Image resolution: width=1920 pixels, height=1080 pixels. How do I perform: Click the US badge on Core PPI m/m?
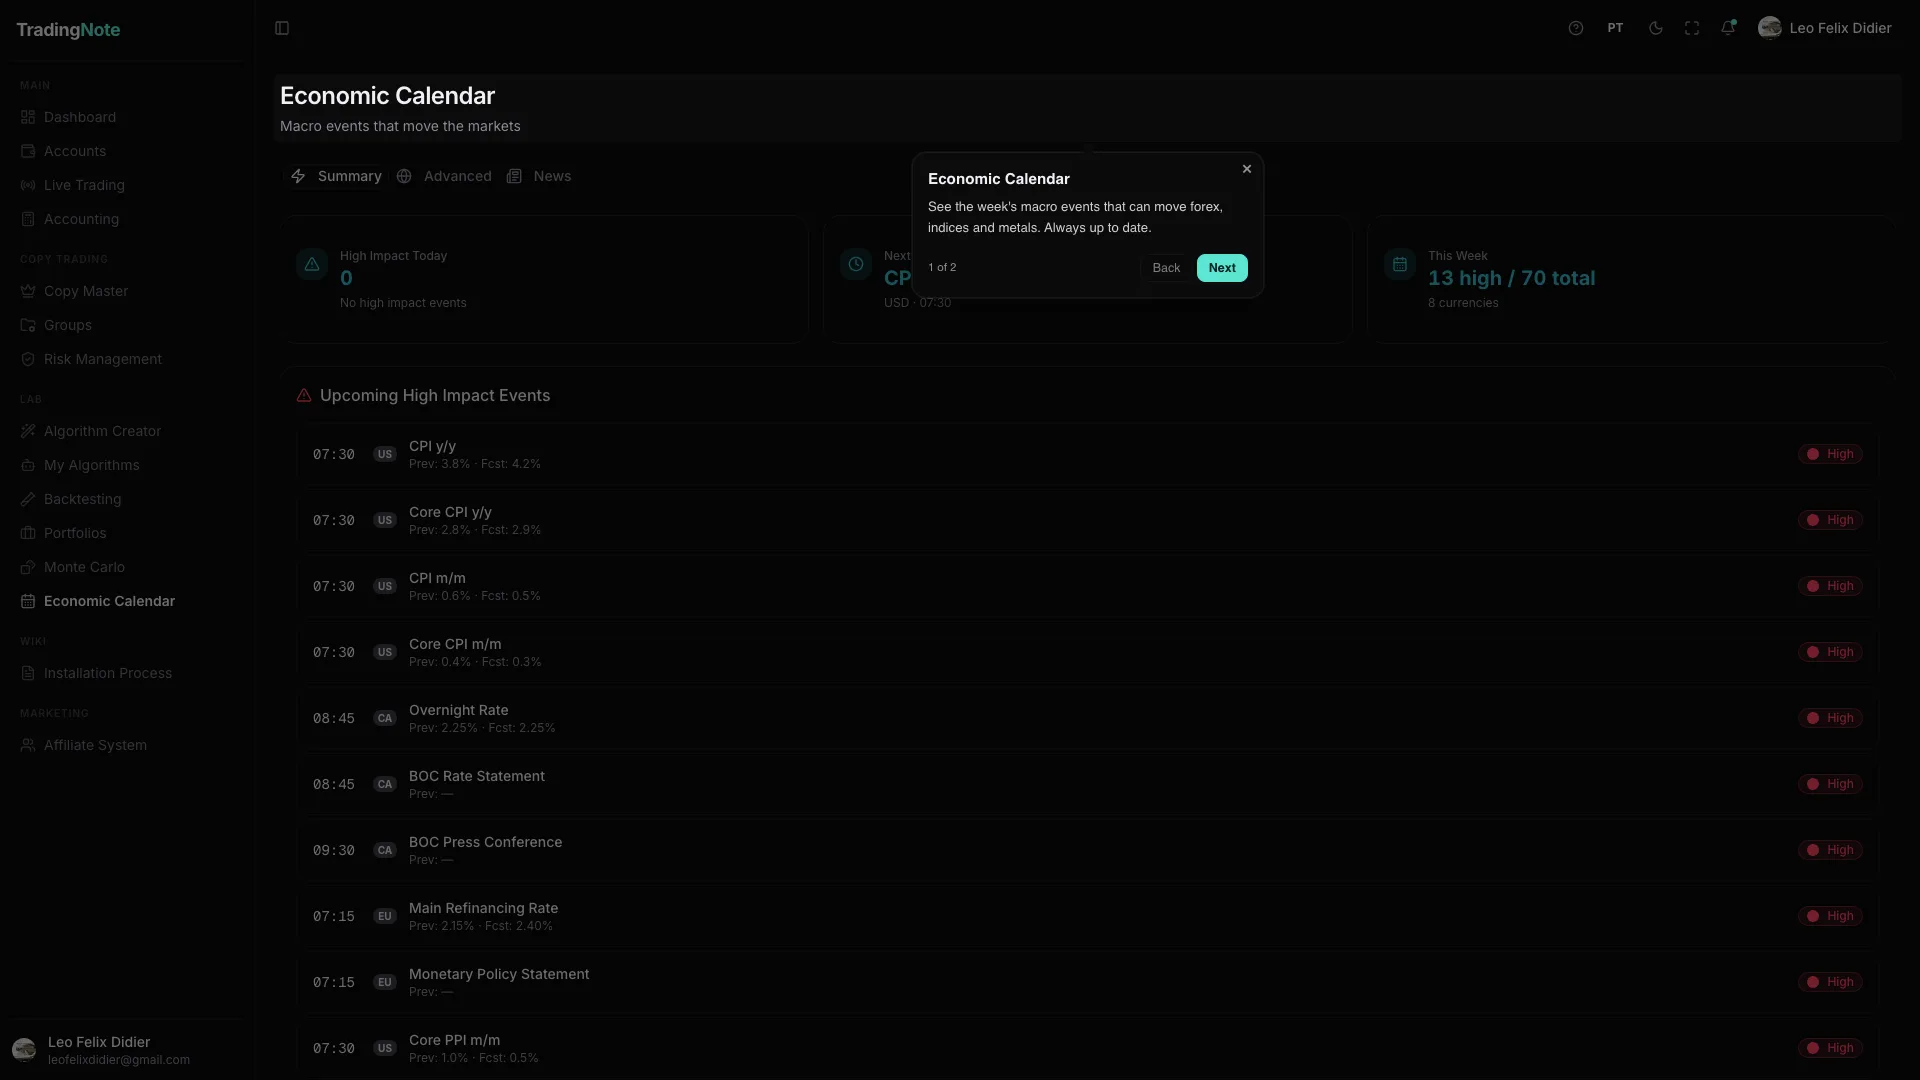[x=385, y=1048]
